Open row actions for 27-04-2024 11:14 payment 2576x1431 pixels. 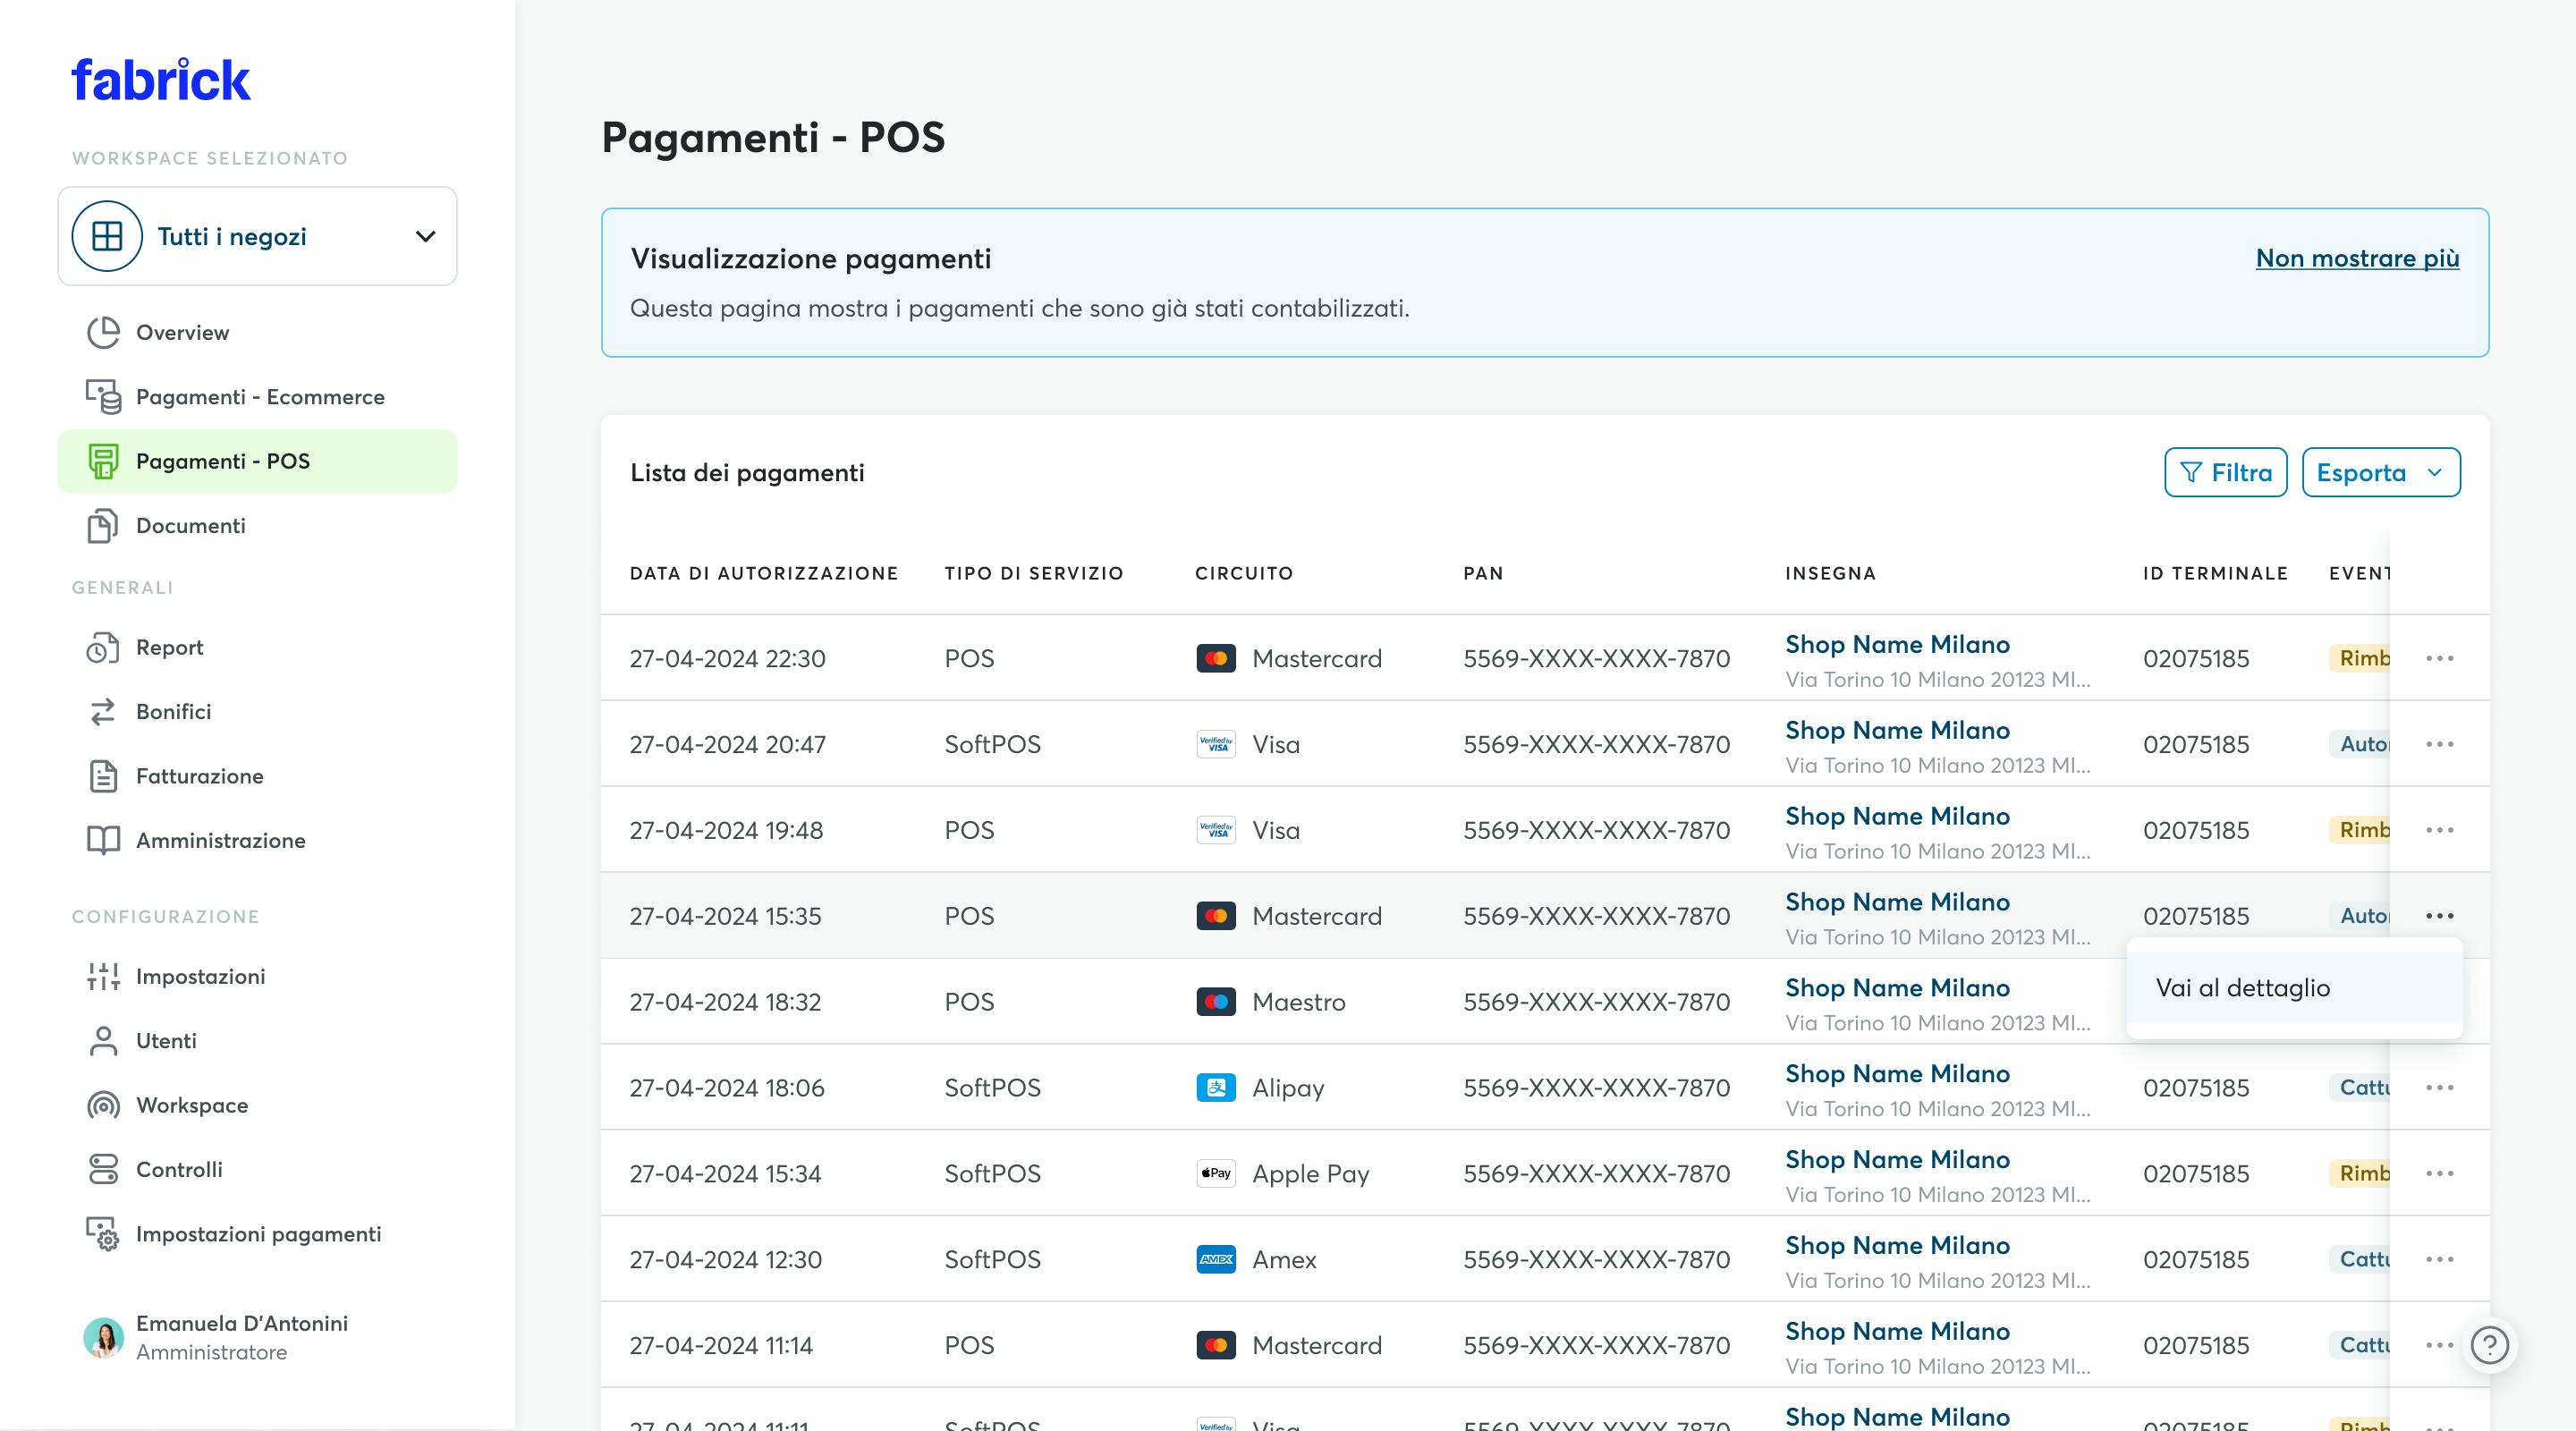click(2439, 1346)
